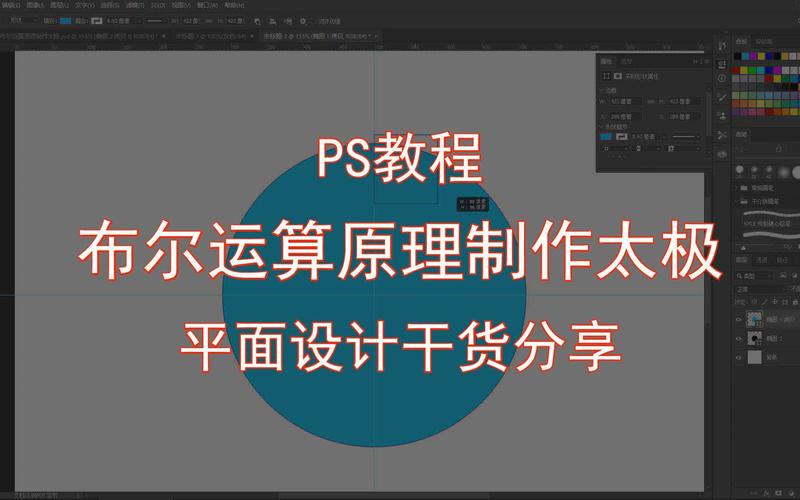The image size is (800, 500).
Task: Select the 背景 layer thumbnail
Action: [754, 357]
